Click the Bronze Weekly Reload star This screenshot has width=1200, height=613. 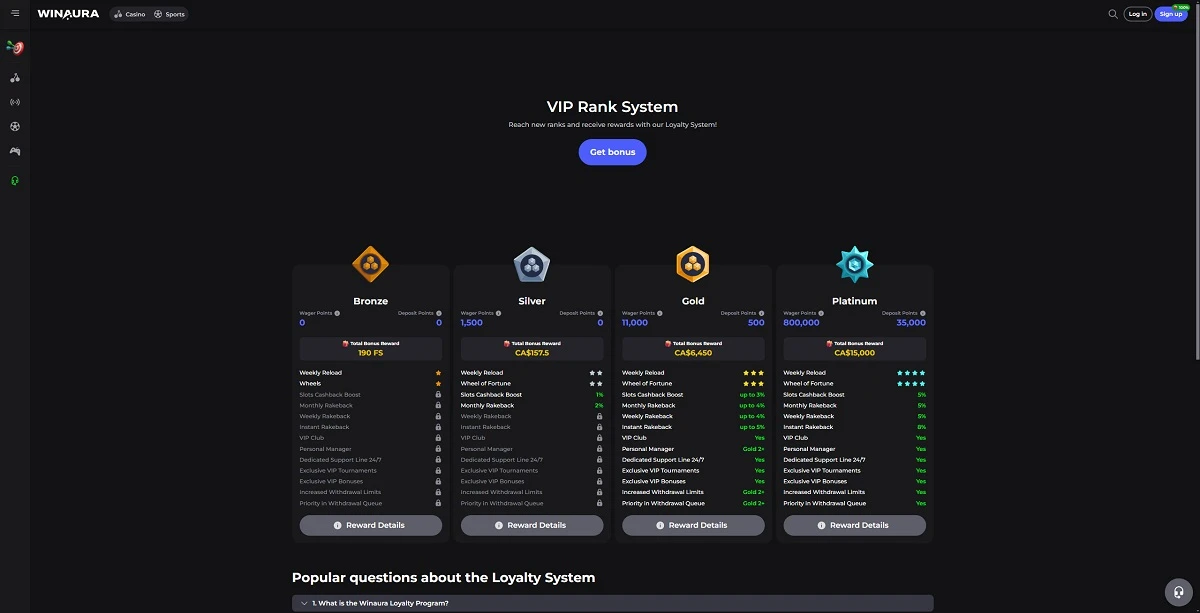point(438,373)
